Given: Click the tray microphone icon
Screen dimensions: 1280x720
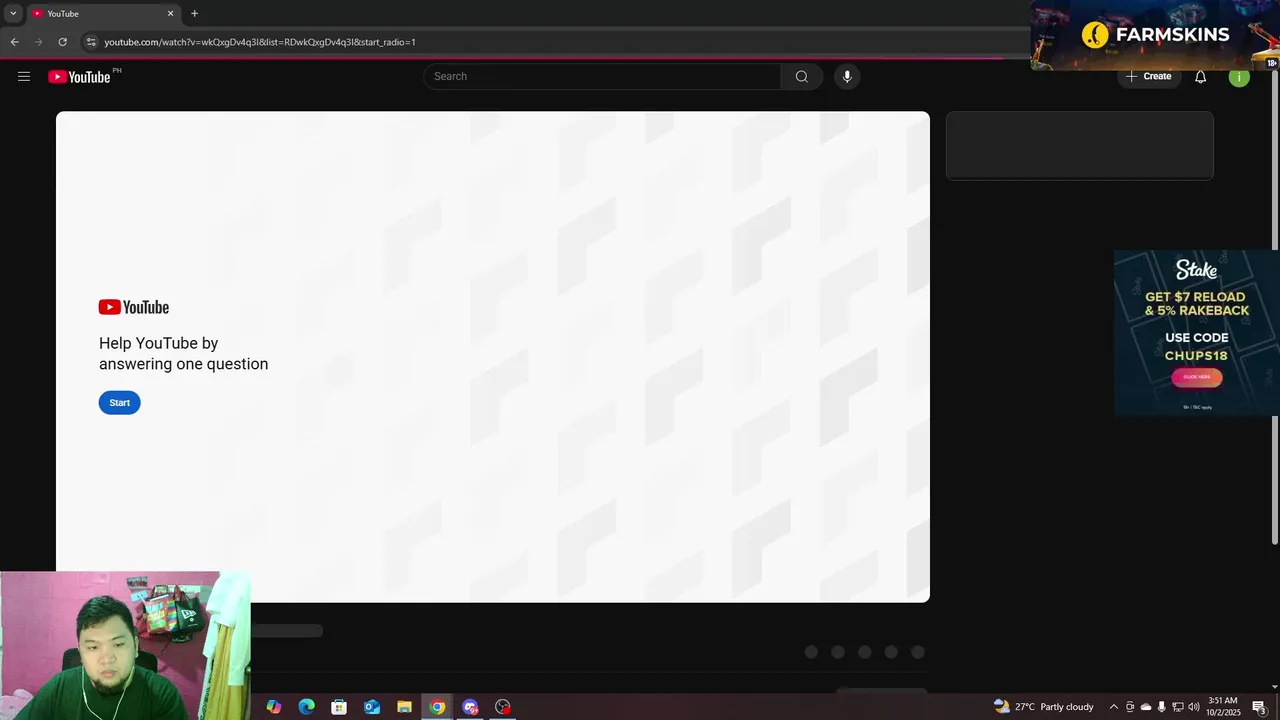Looking at the screenshot, I should (x=1161, y=707).
